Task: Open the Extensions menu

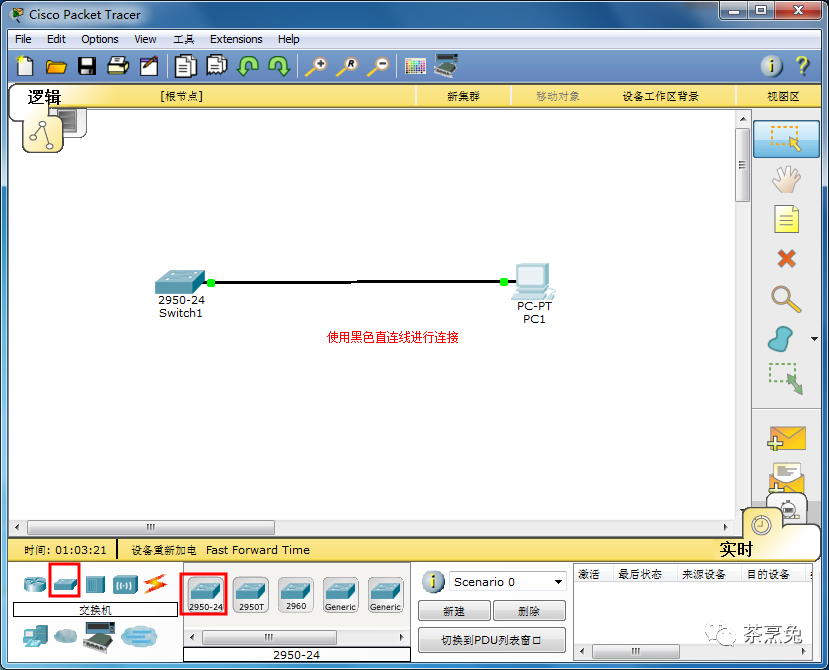Action: [236, 39]
